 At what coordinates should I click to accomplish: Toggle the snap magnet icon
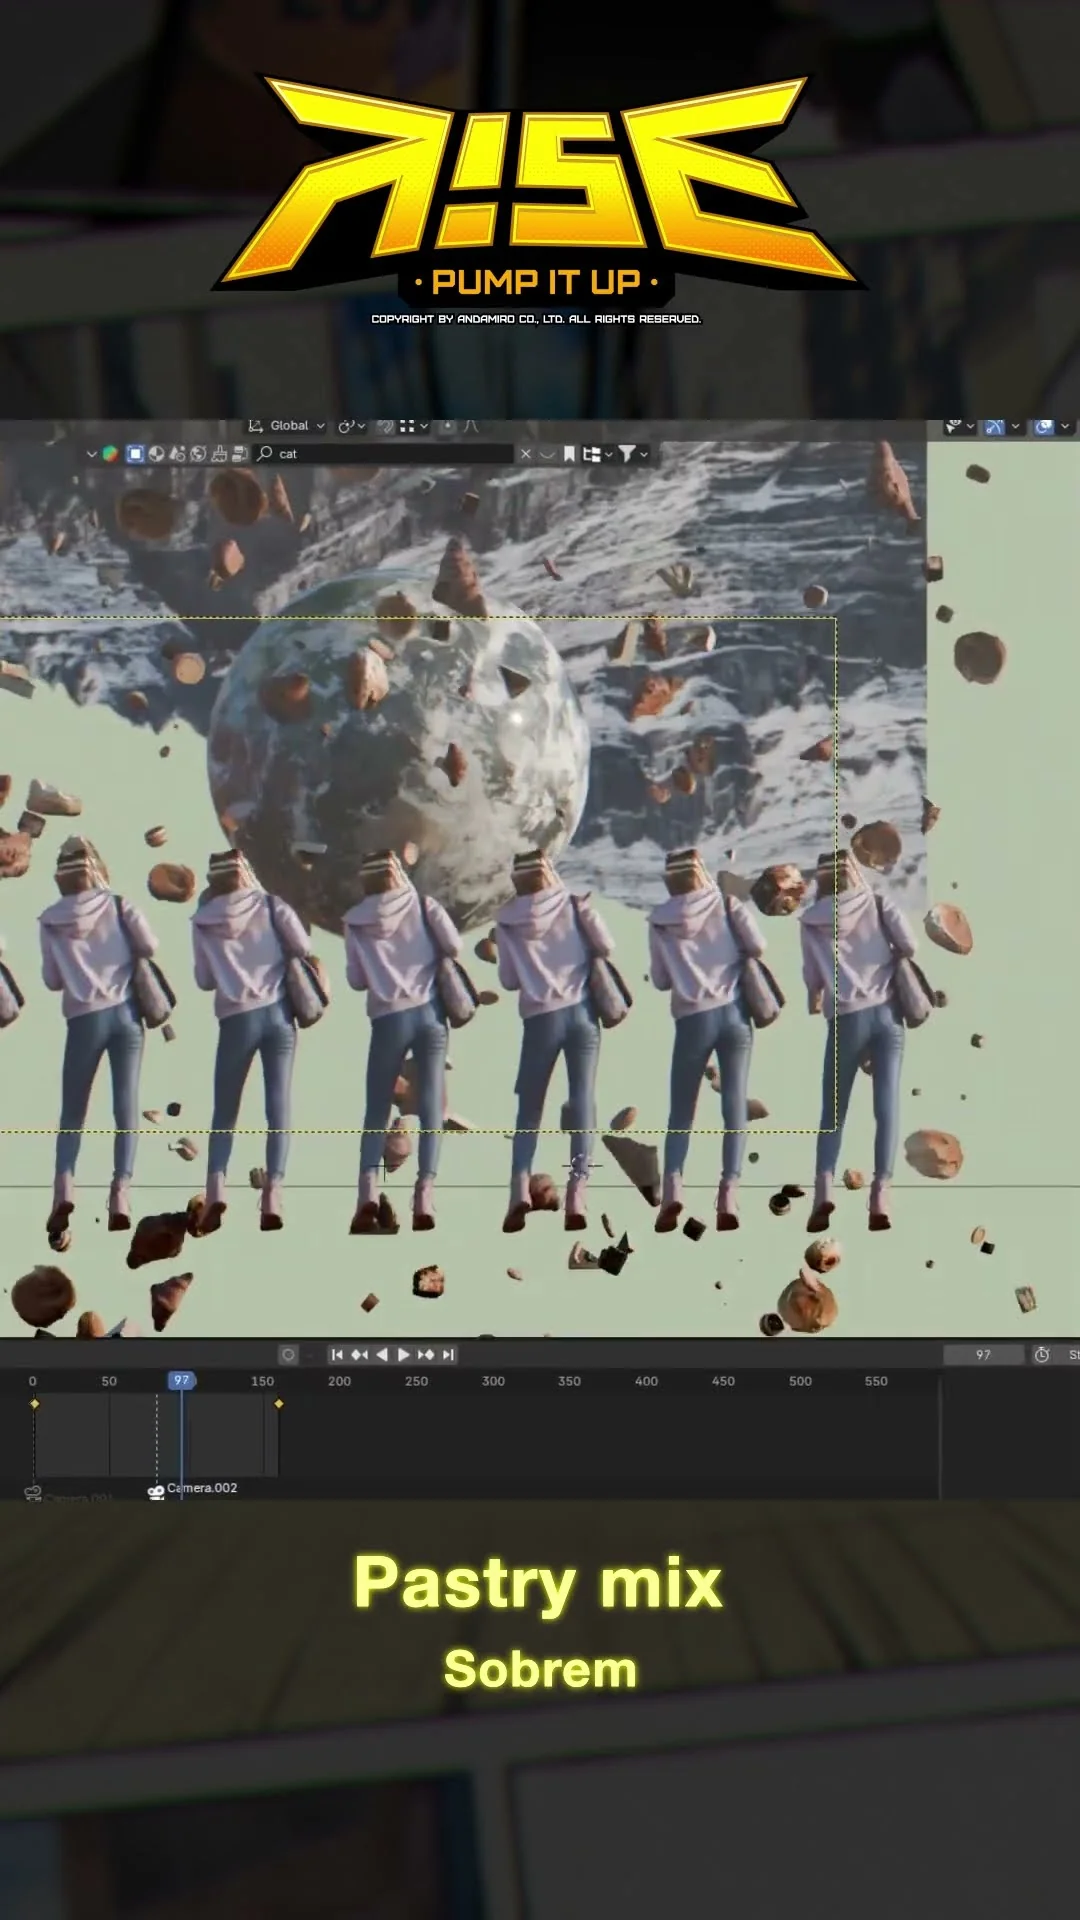385,426
